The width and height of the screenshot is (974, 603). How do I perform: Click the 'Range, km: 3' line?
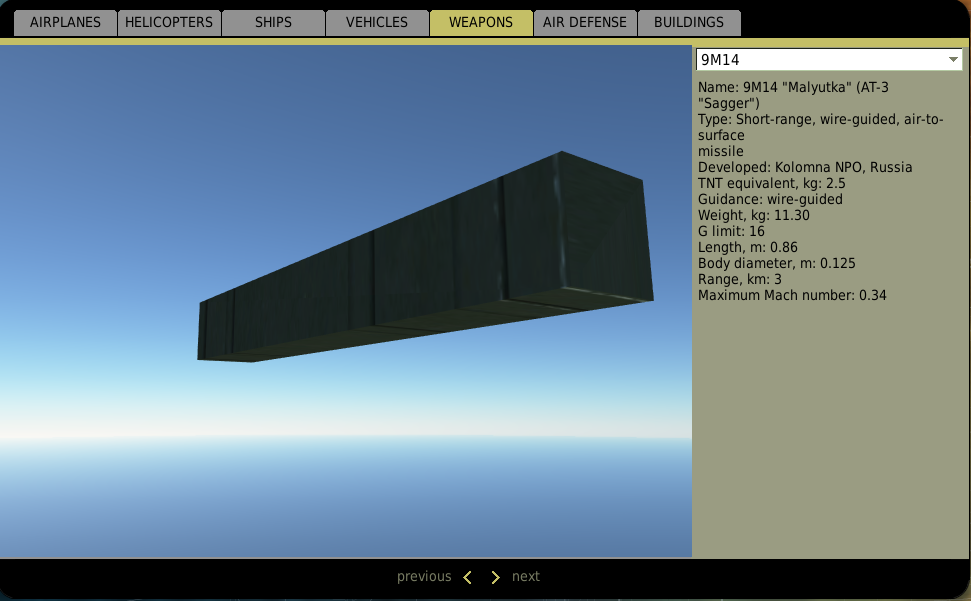coord(740,279)
